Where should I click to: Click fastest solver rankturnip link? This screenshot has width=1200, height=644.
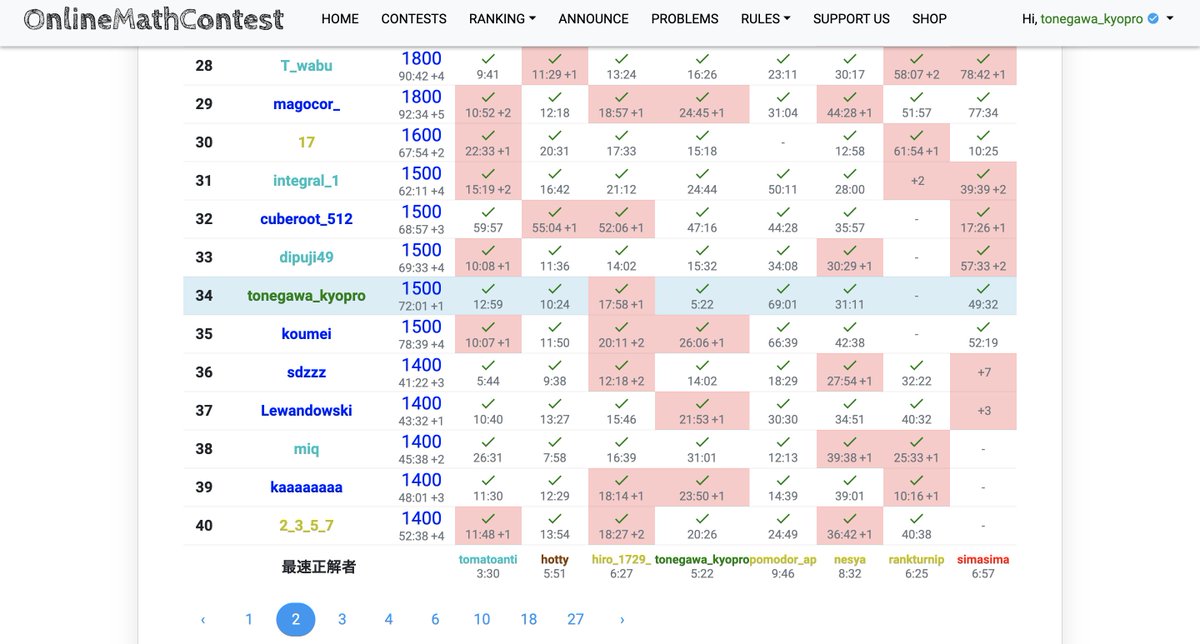pos(916,560)
